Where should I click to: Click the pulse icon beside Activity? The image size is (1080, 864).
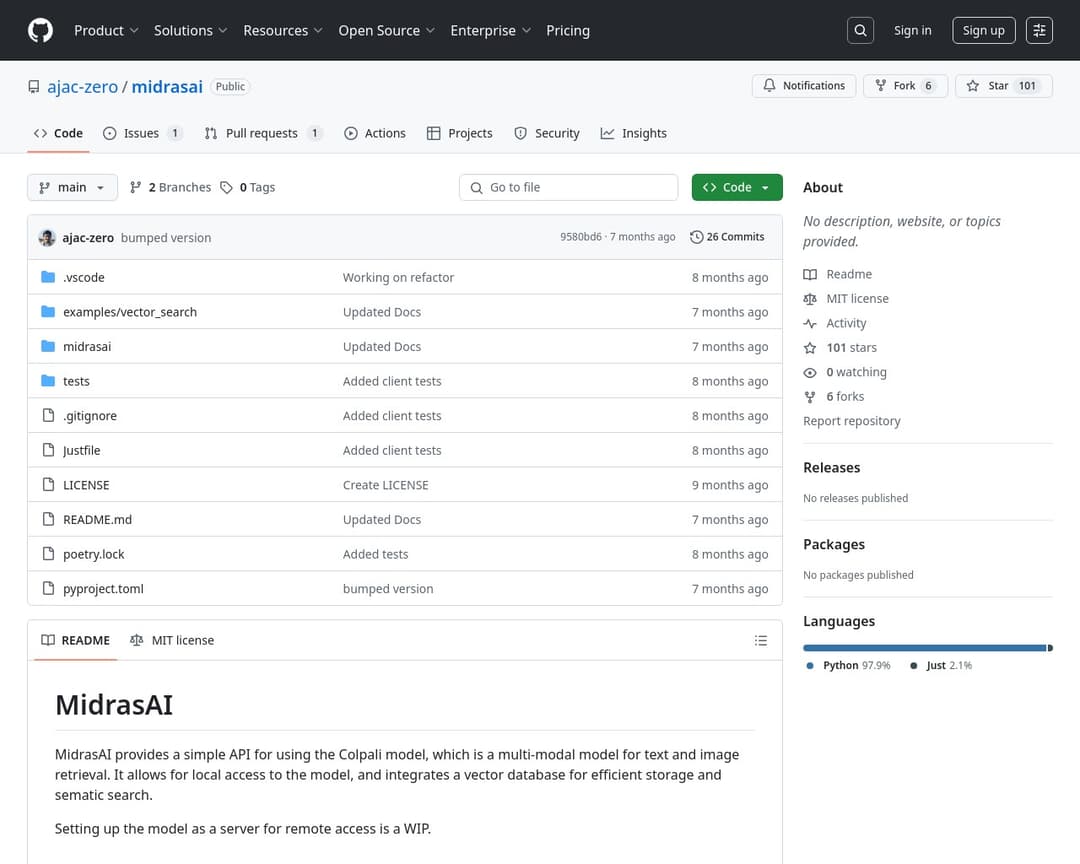point(810,324)
